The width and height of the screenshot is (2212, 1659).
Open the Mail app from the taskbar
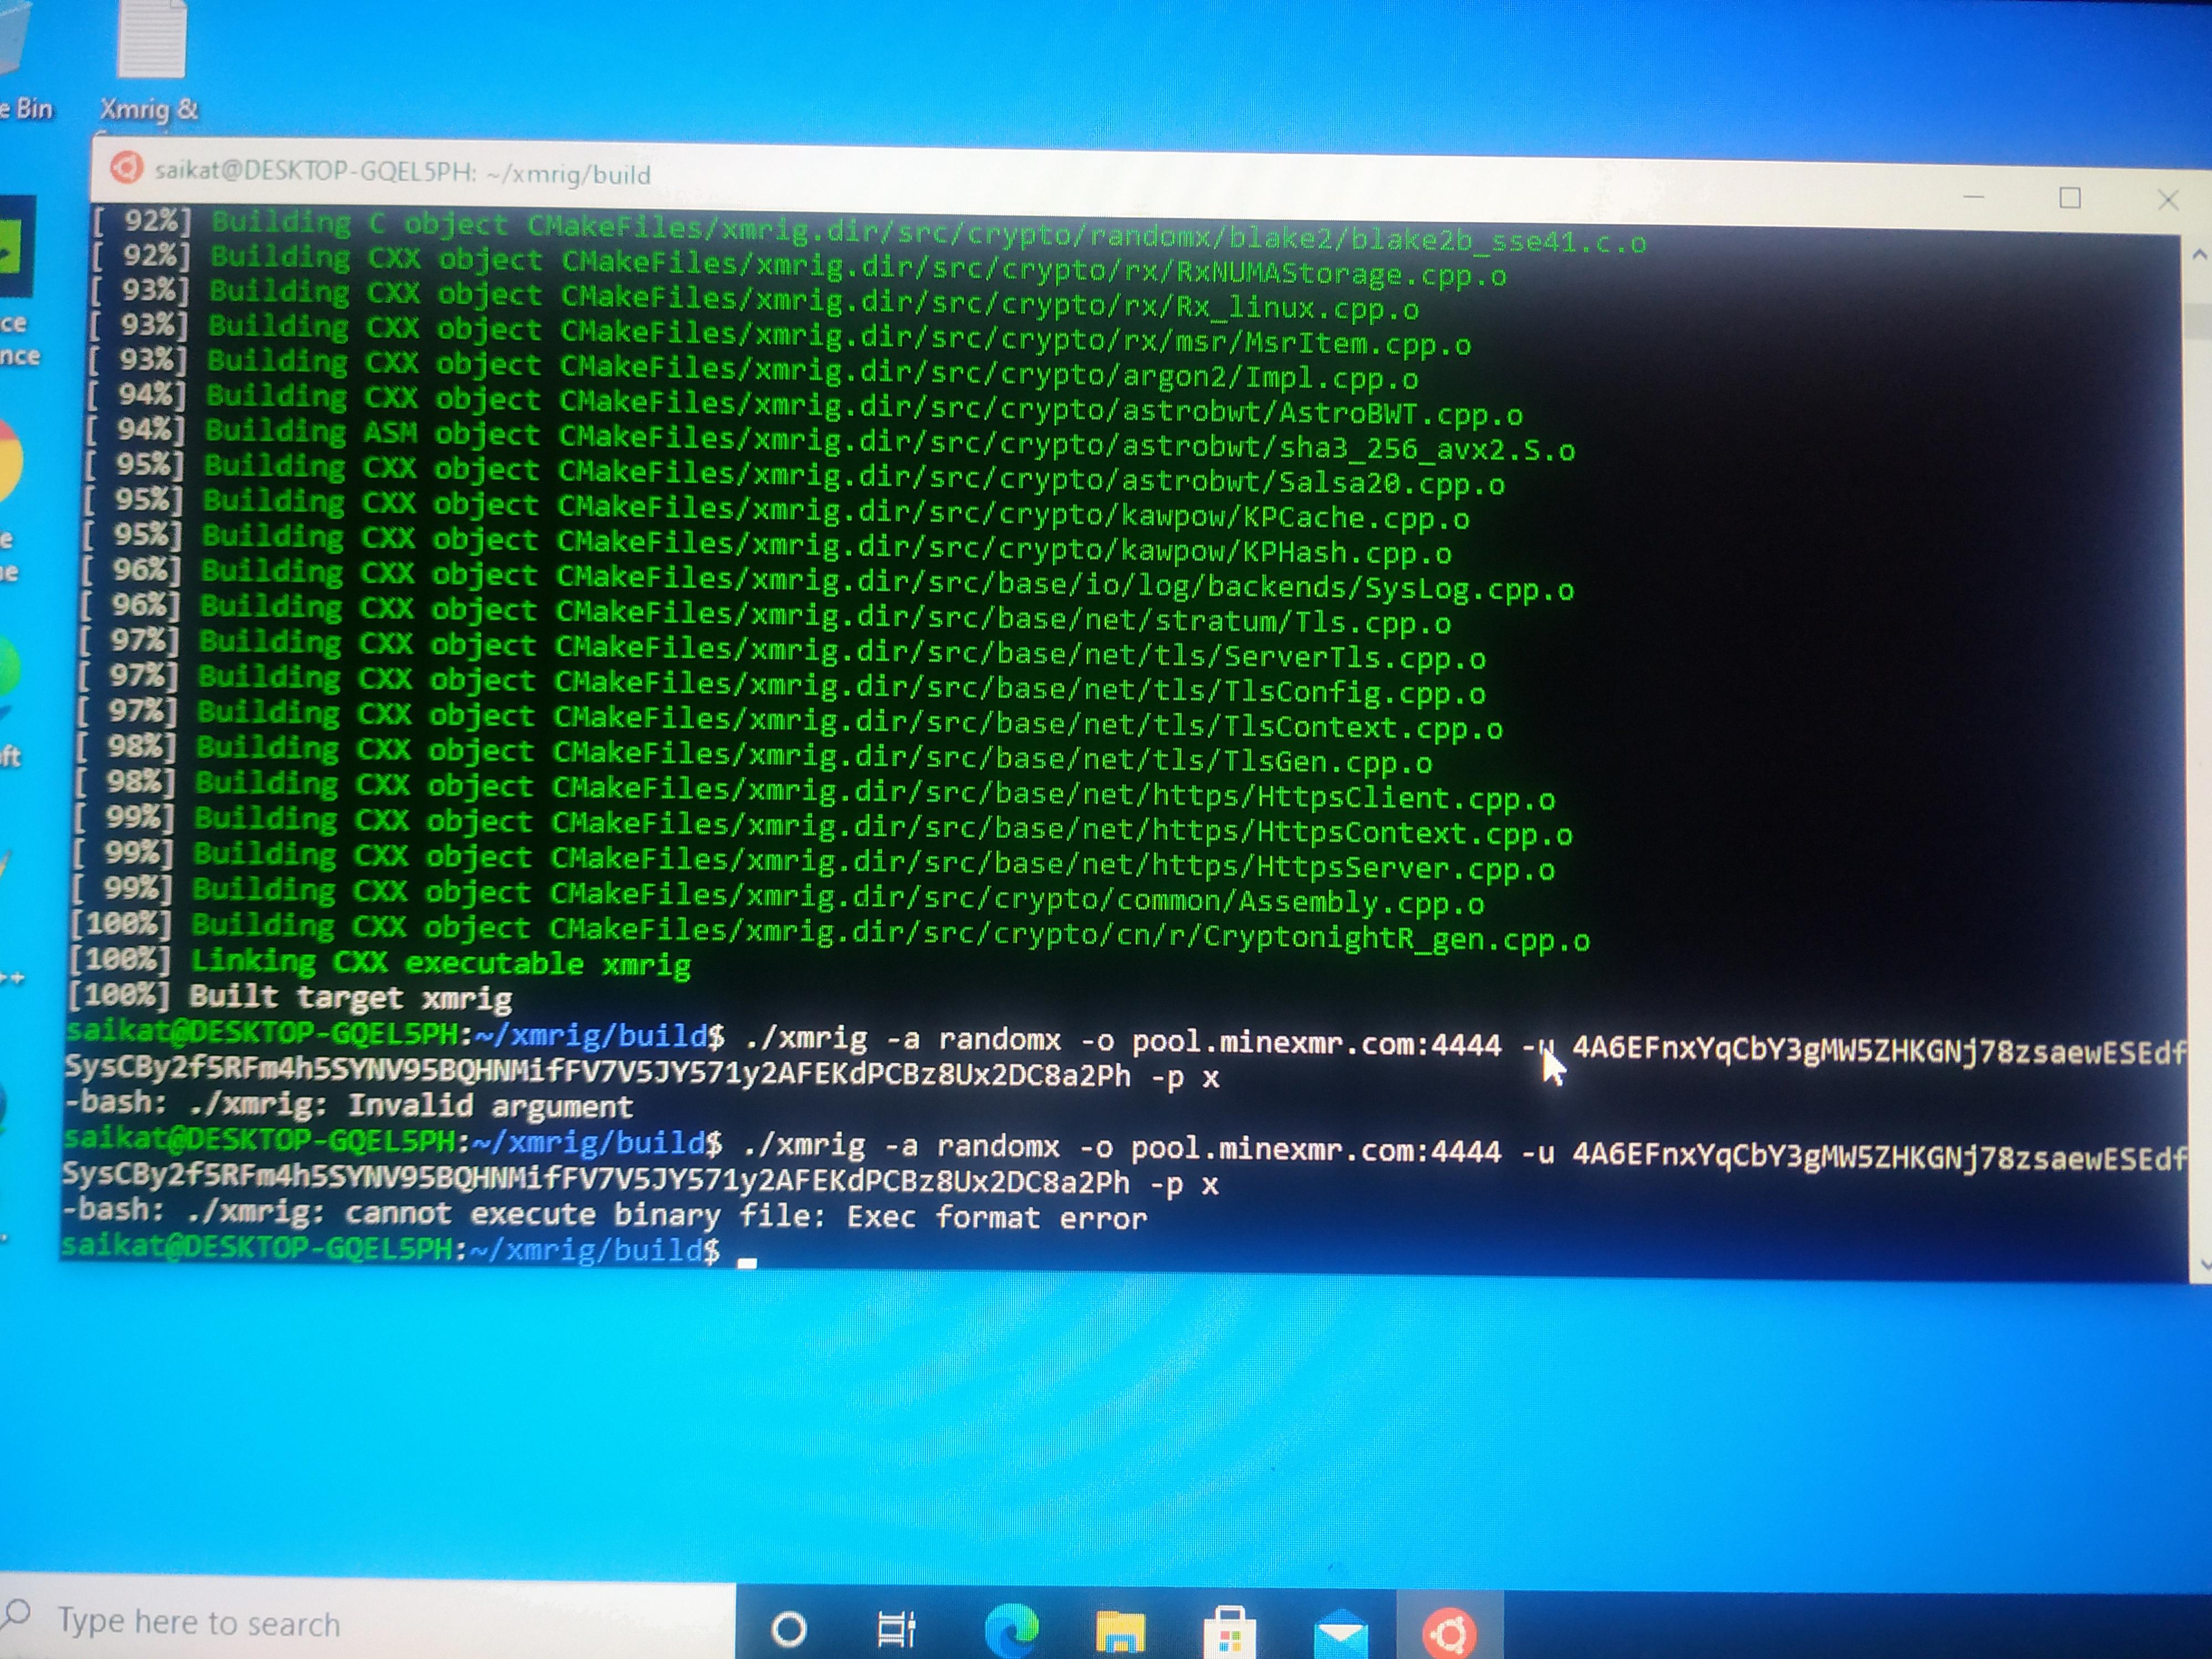point(1340,1634)
